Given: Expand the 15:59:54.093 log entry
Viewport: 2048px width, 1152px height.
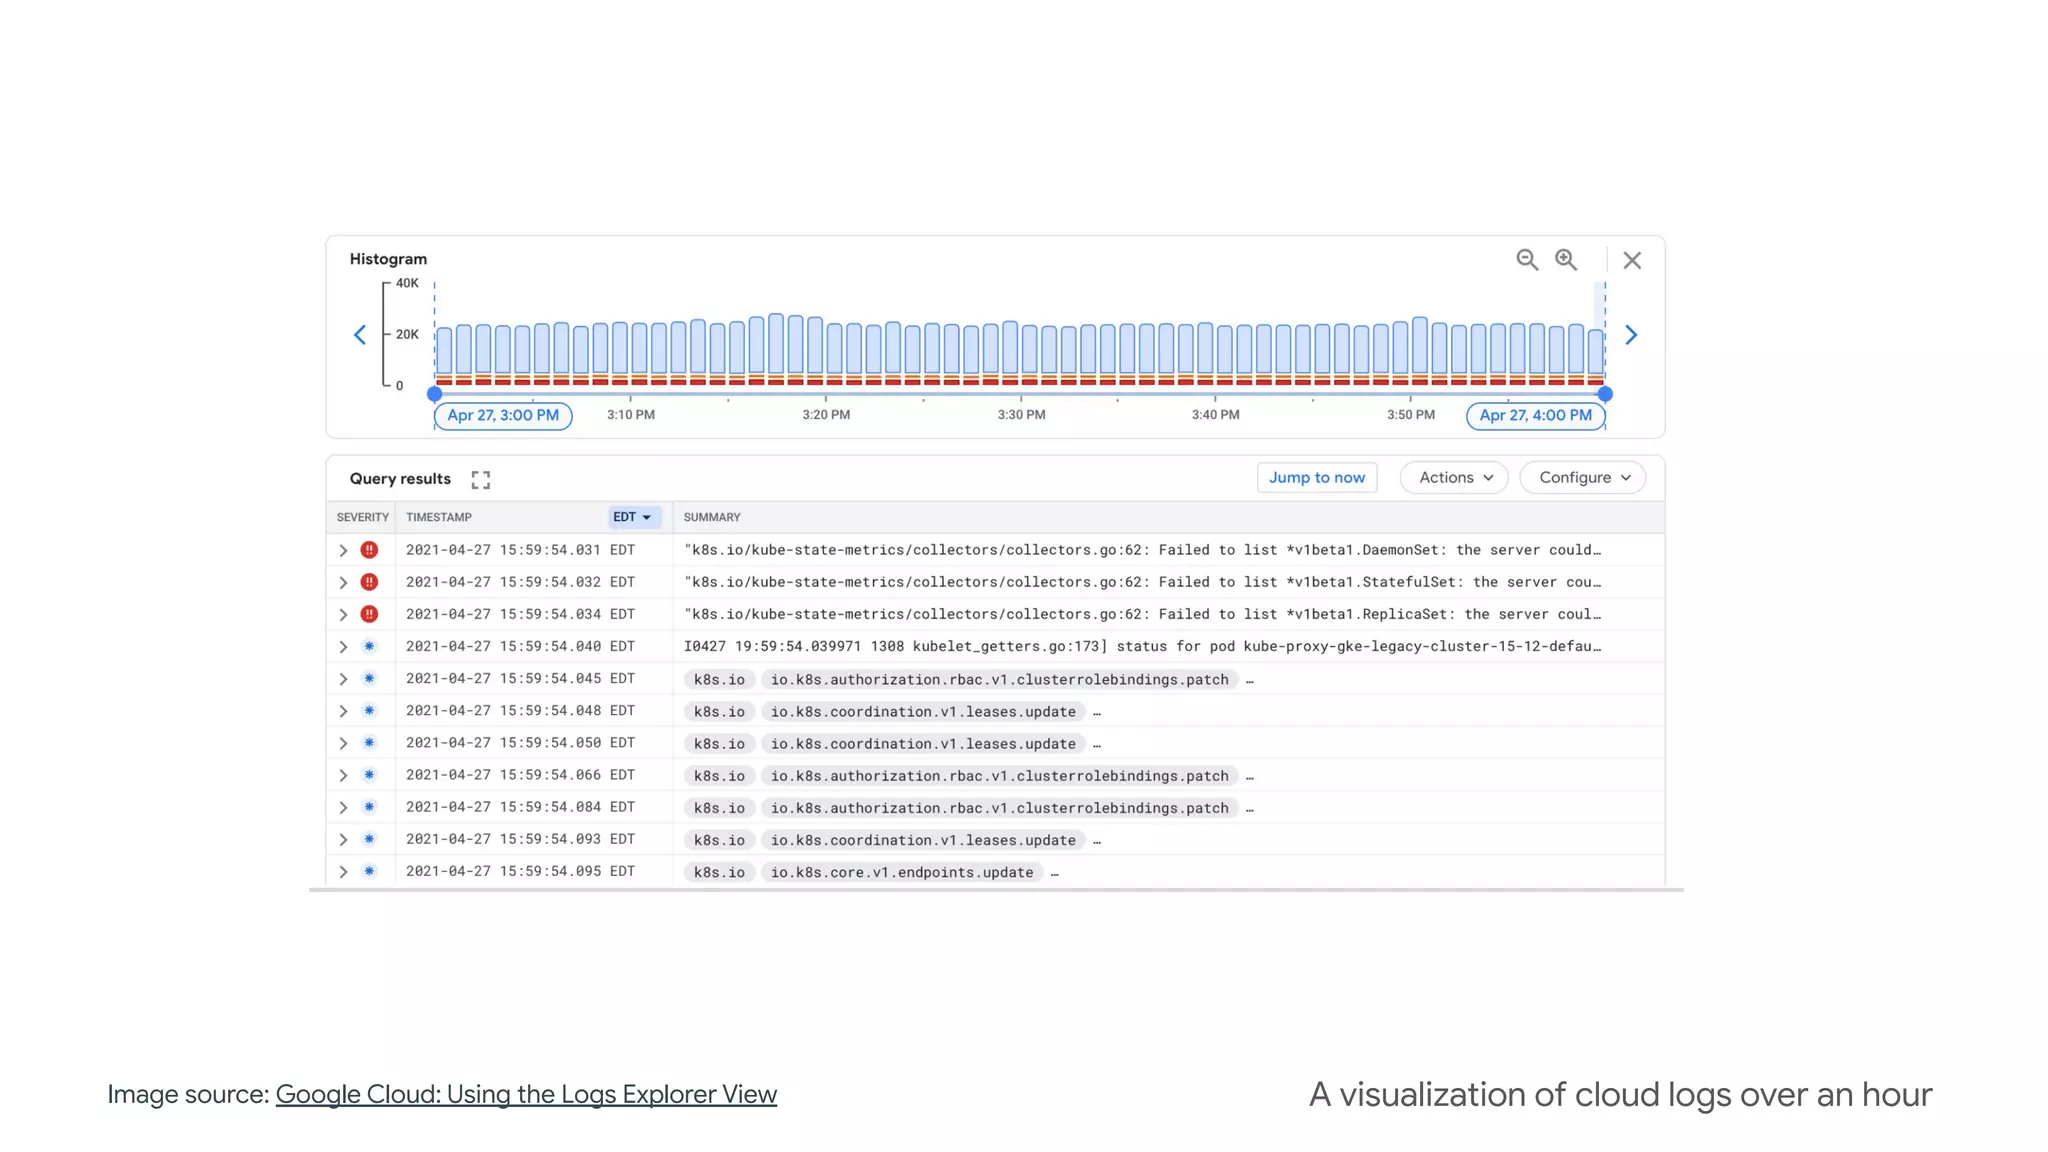Looking at the screenshot, I should point(343,840).
